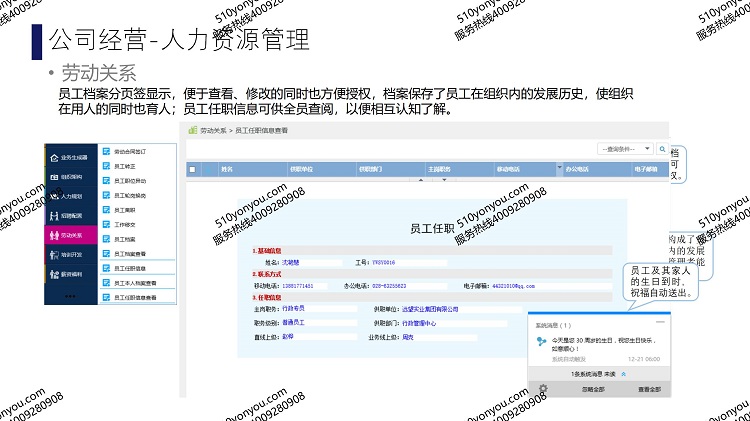The image size is (750, 421).
Task: Tick the select-all checkbox in table header
Action: pyautogui.click(x=193, y=169)
